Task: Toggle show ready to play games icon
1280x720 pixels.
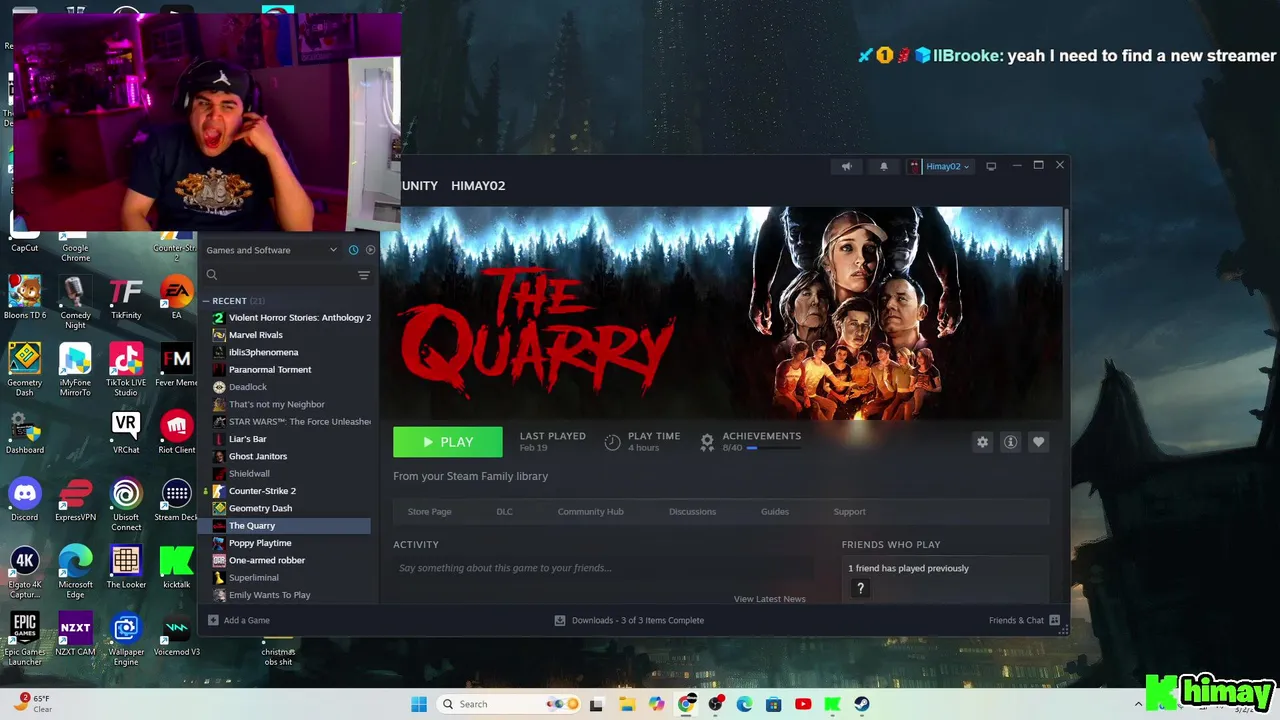Action: pyautogui.click(x=370, y=250)
